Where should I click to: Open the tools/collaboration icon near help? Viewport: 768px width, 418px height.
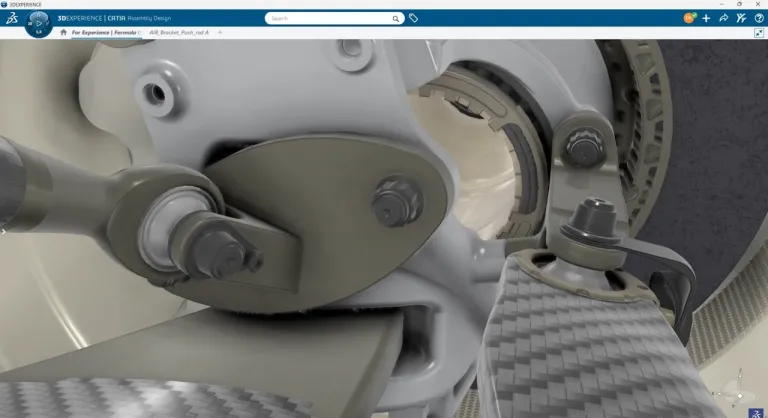[741, 18]
